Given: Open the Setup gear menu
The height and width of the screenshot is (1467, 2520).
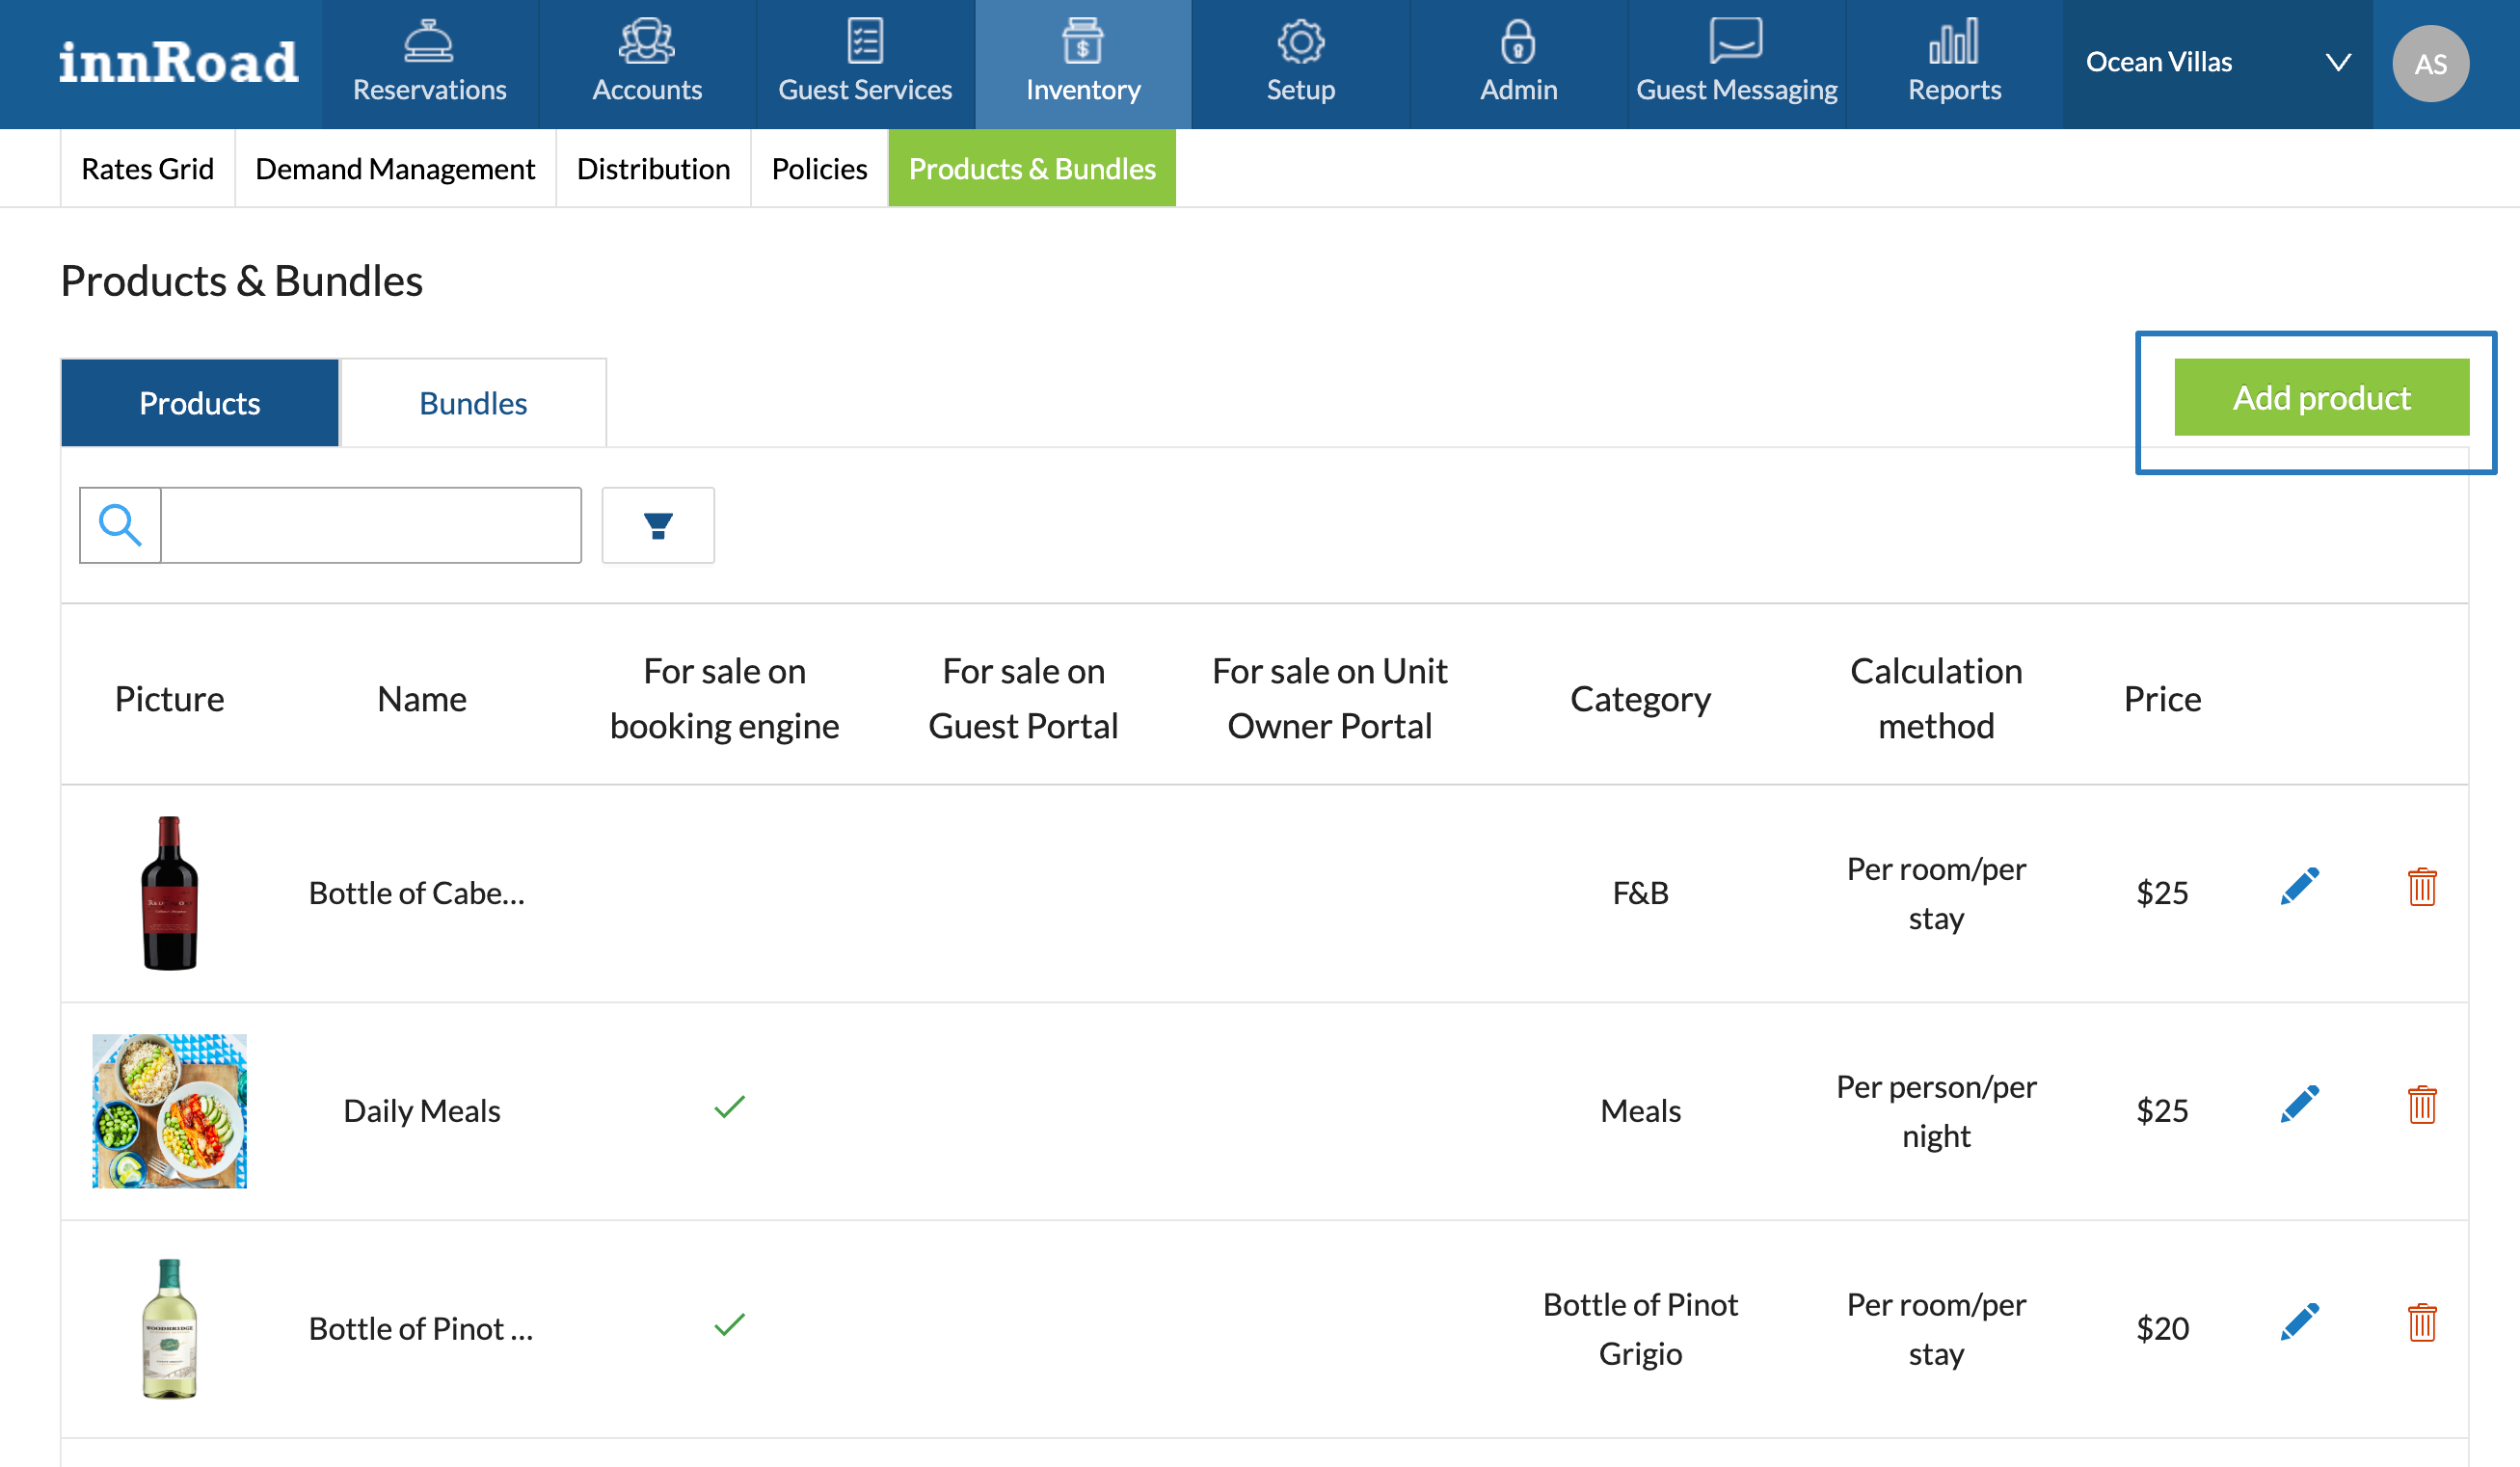Looking at the screenshot, I should tap(1300, 64).
